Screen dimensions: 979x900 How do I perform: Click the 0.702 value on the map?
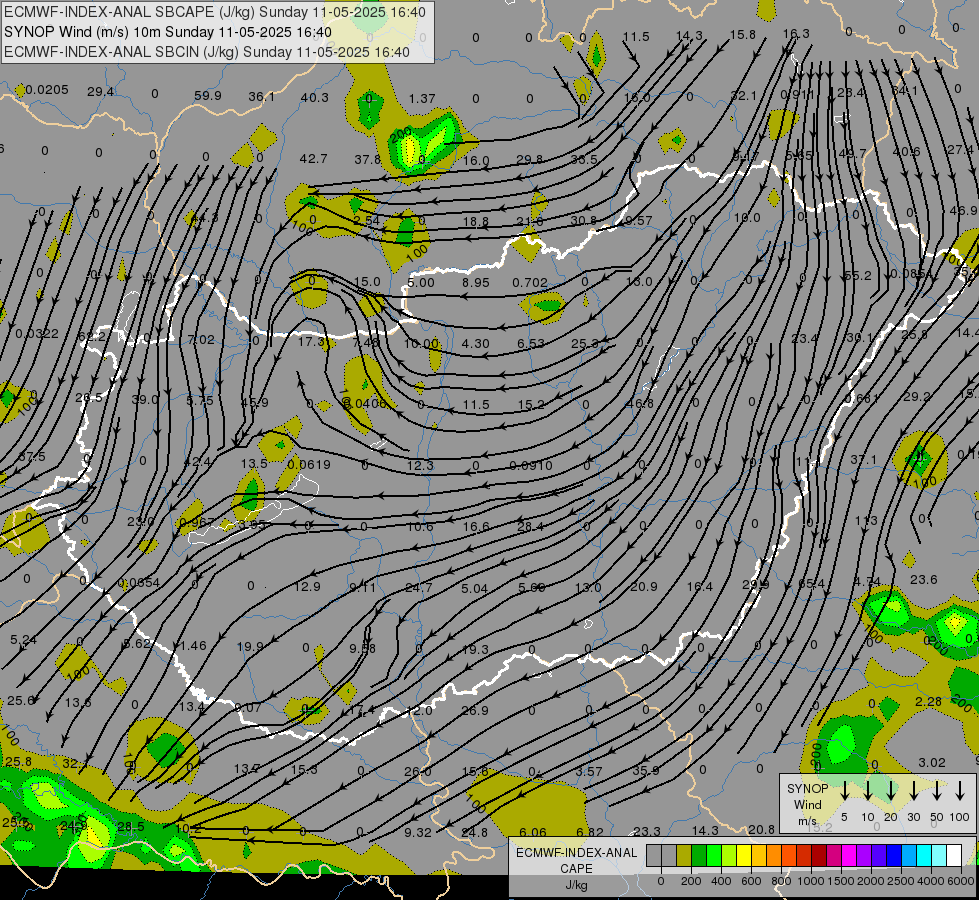[529, 282]
